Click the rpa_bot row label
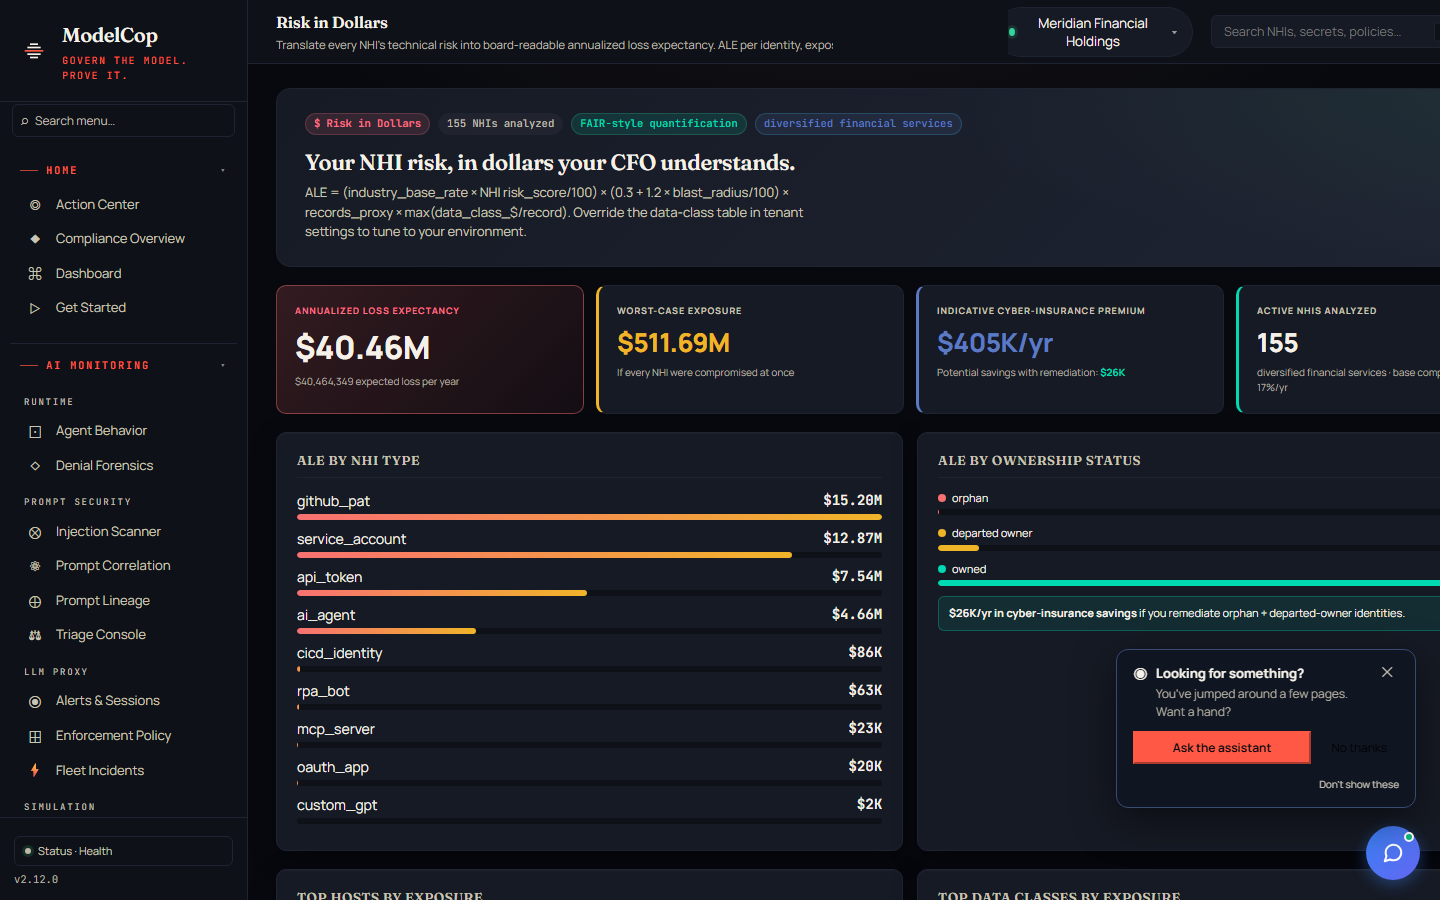The height and width of the screenshot is (900, 1440). tap(323, 691)
